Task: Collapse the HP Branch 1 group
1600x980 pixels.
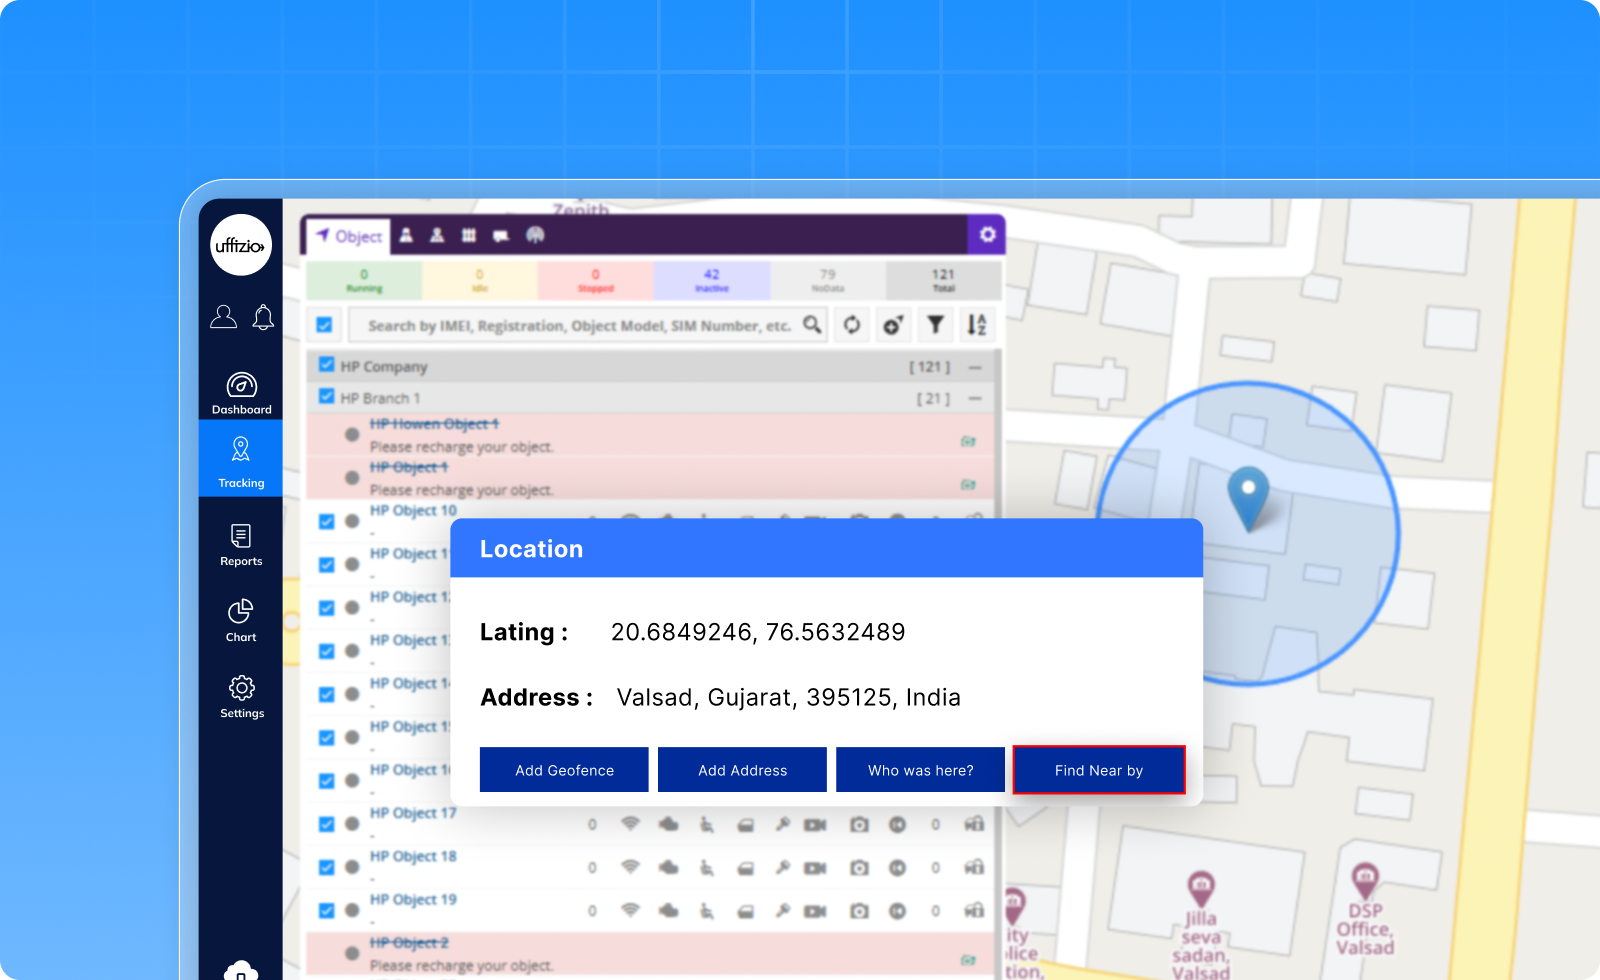Action: 975,398
